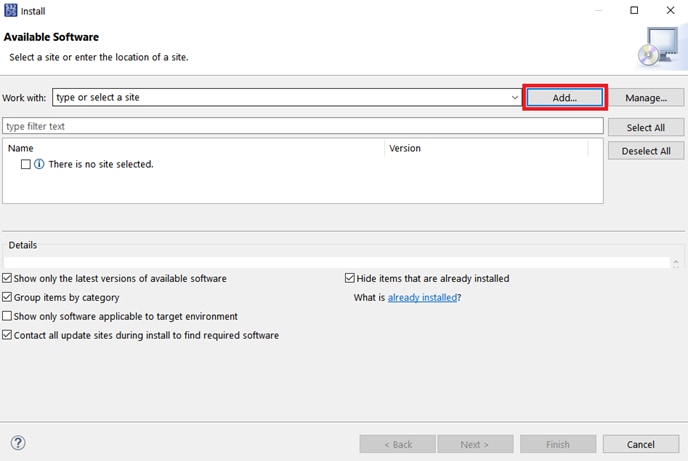Click the Eclipse Install title bar icon
The height and width of the screenshot is (461, 688).
[x=10, y=10]
